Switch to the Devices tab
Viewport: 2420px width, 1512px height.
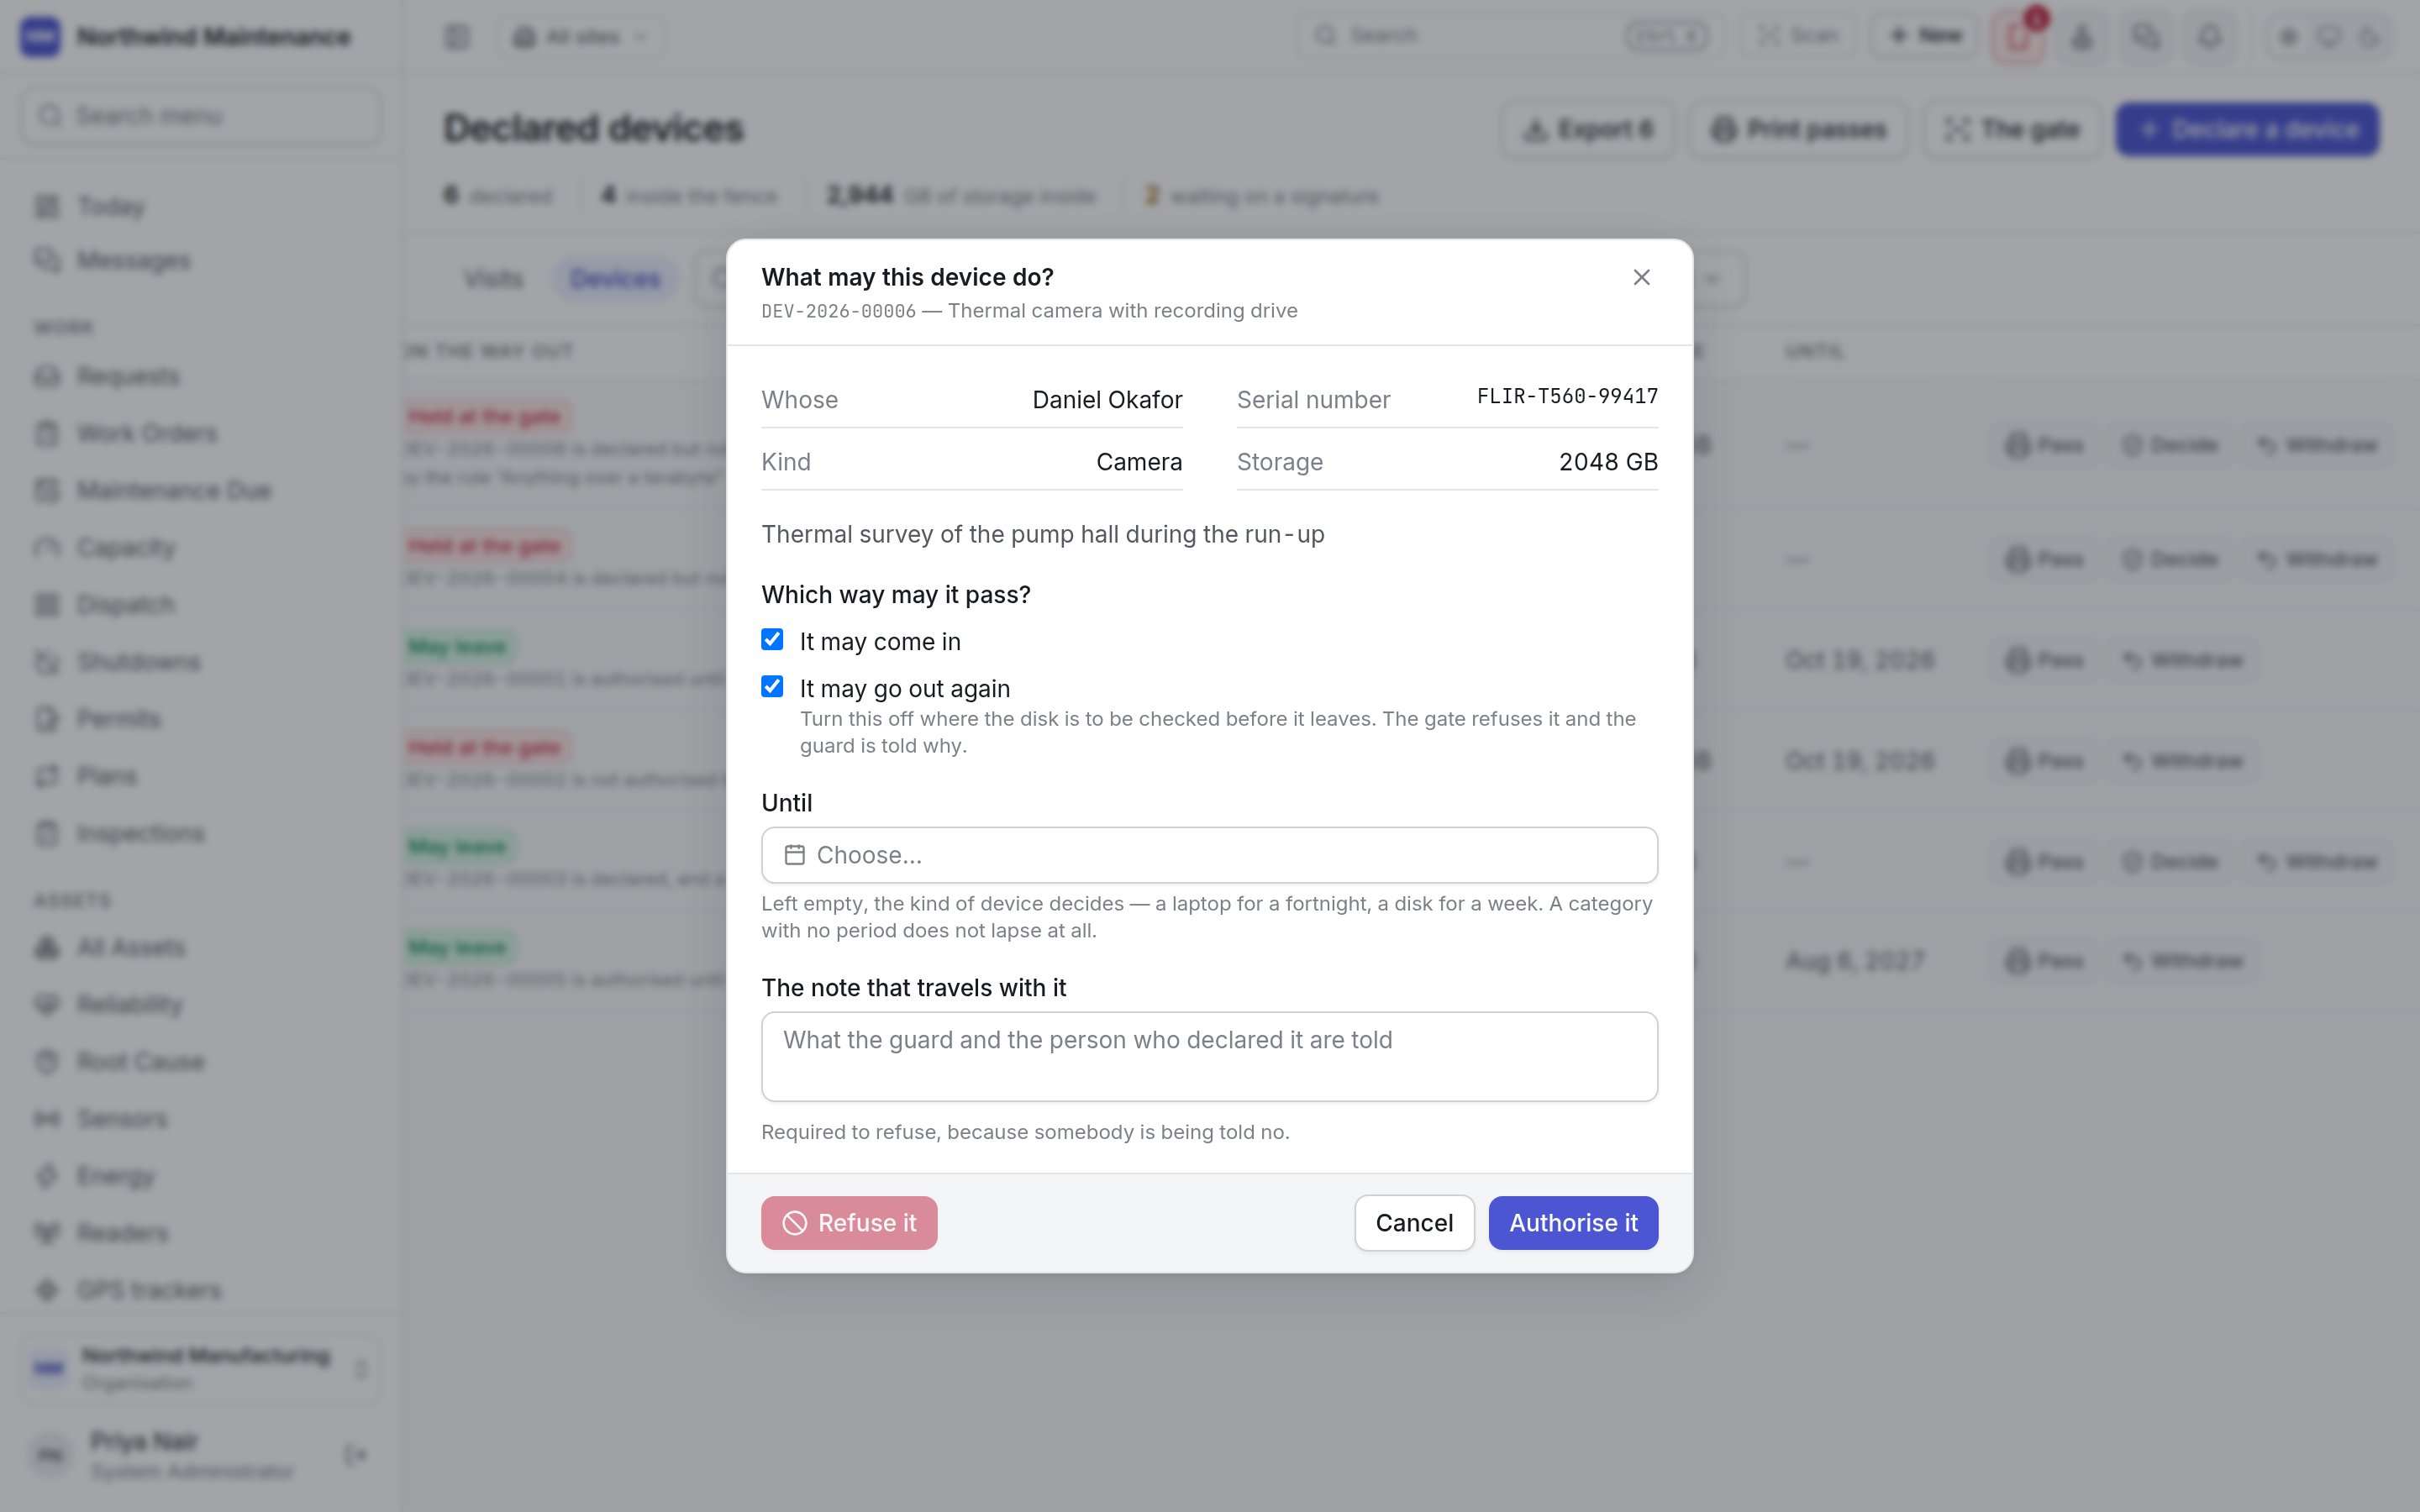coord(615,279)
